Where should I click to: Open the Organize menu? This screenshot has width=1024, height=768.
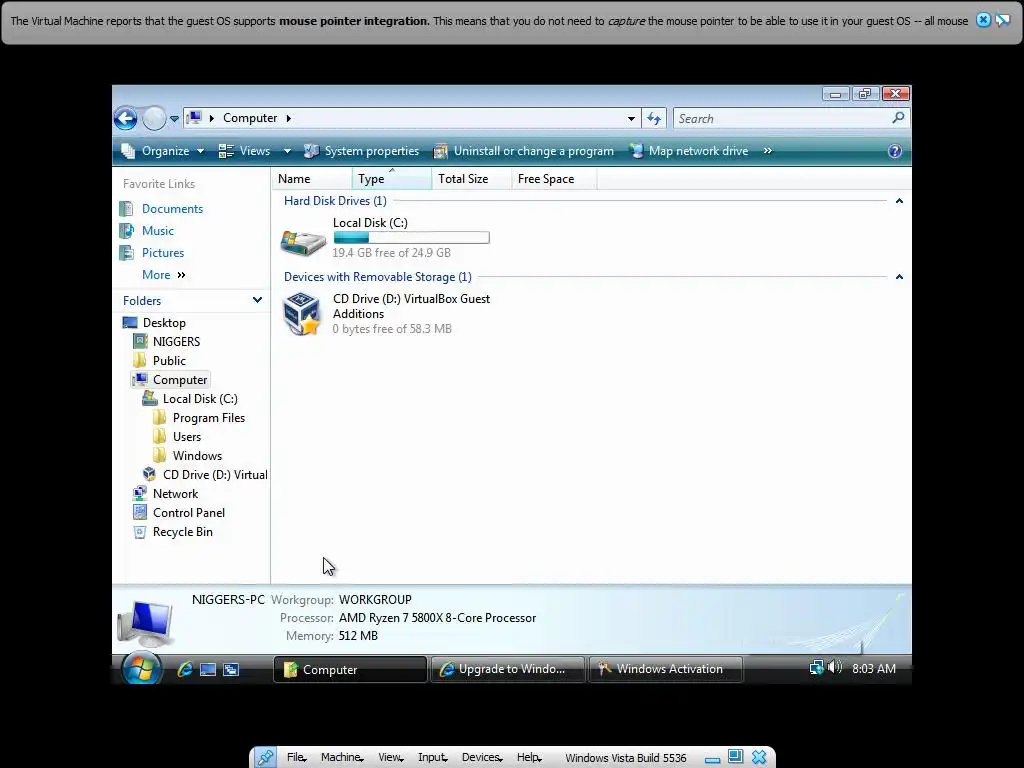[163, 151]
